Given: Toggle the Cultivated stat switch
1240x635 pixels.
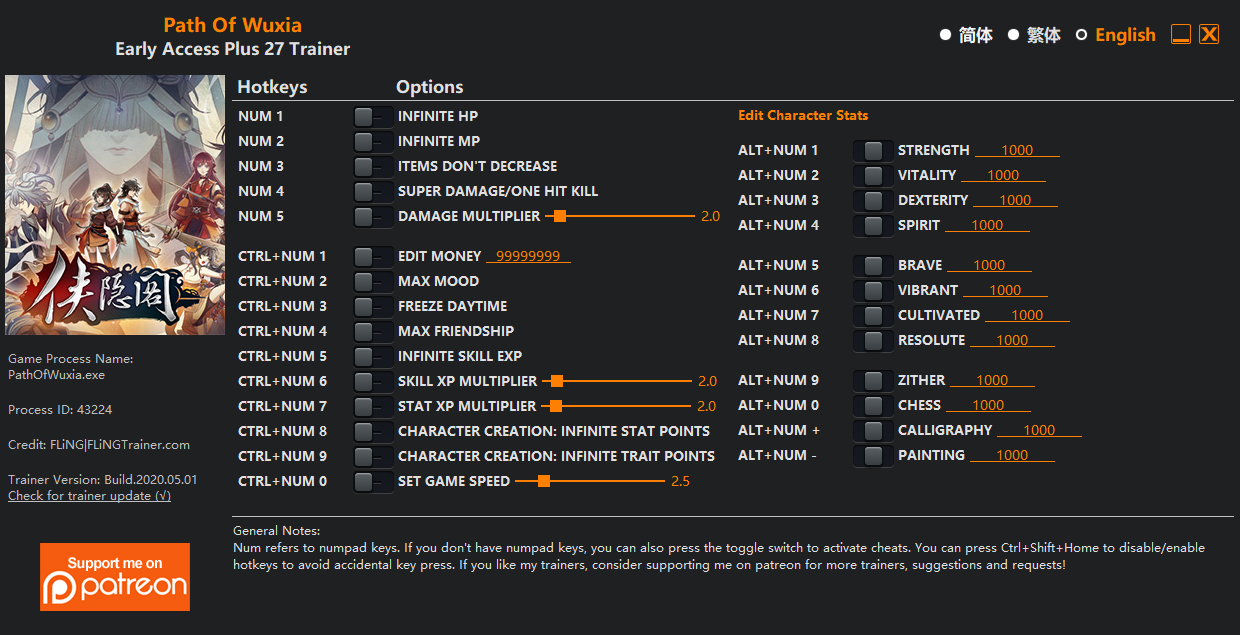Looking at the screenshot, I should (x=873, y=316).
